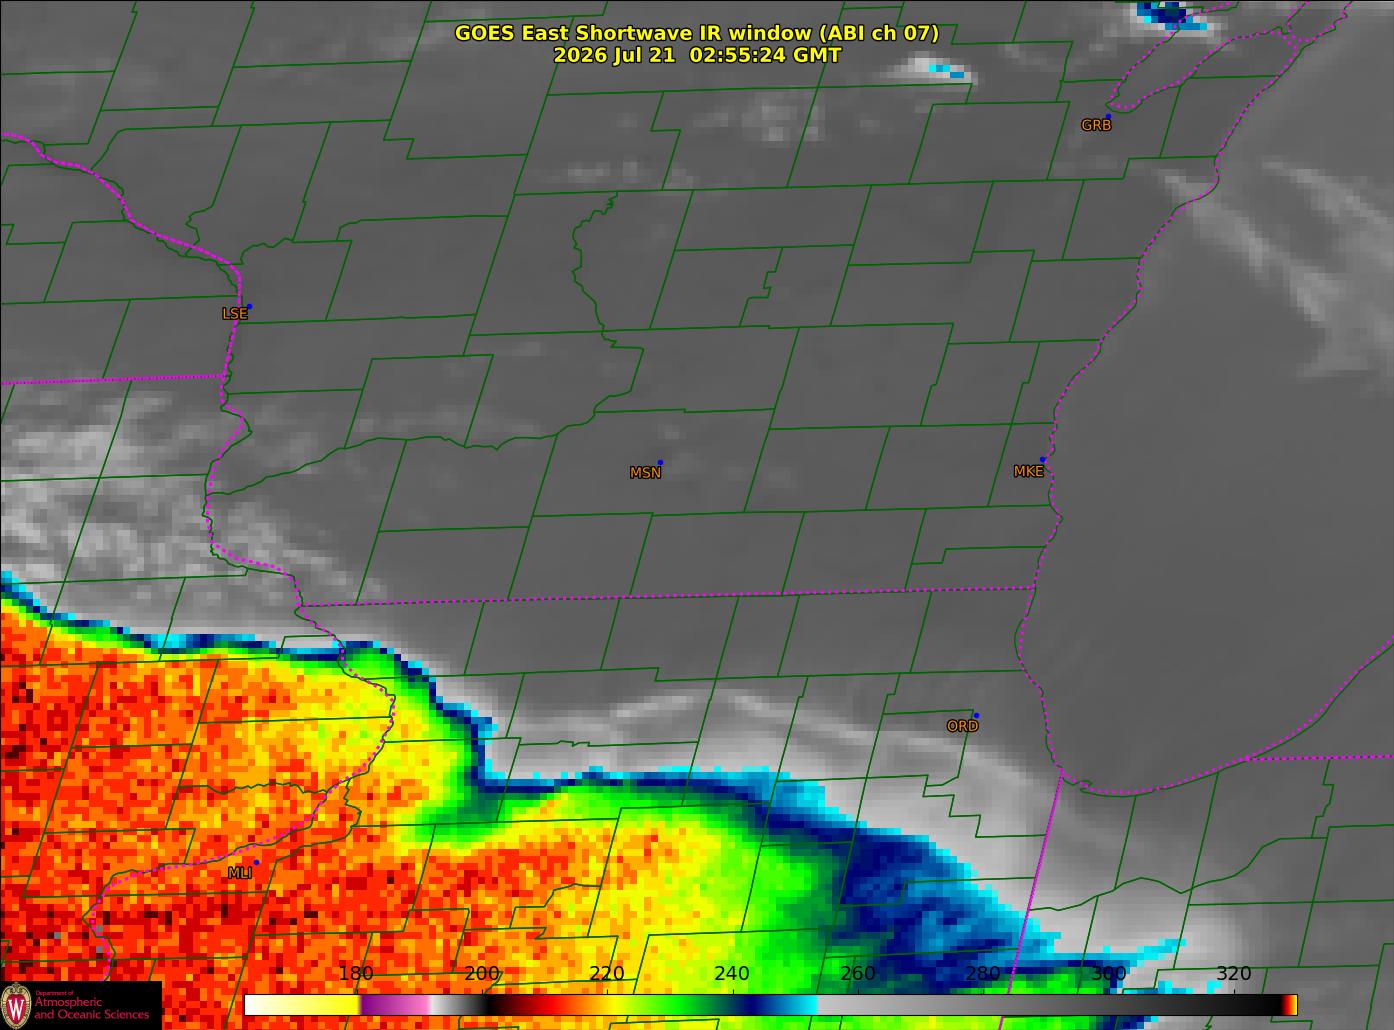Screen dimensions: 1394x1030
Task: Click the UW crest logo icon
Action: coord(16,1004)
